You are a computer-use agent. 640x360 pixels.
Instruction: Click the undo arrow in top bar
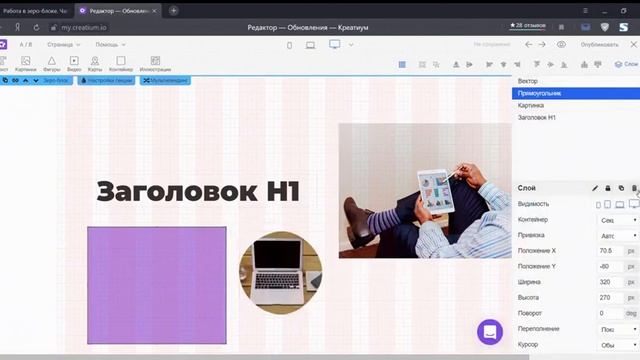529,44
